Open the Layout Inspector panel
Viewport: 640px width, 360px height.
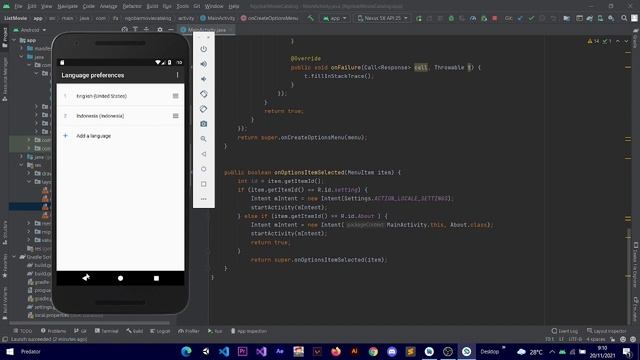[607, 331]
